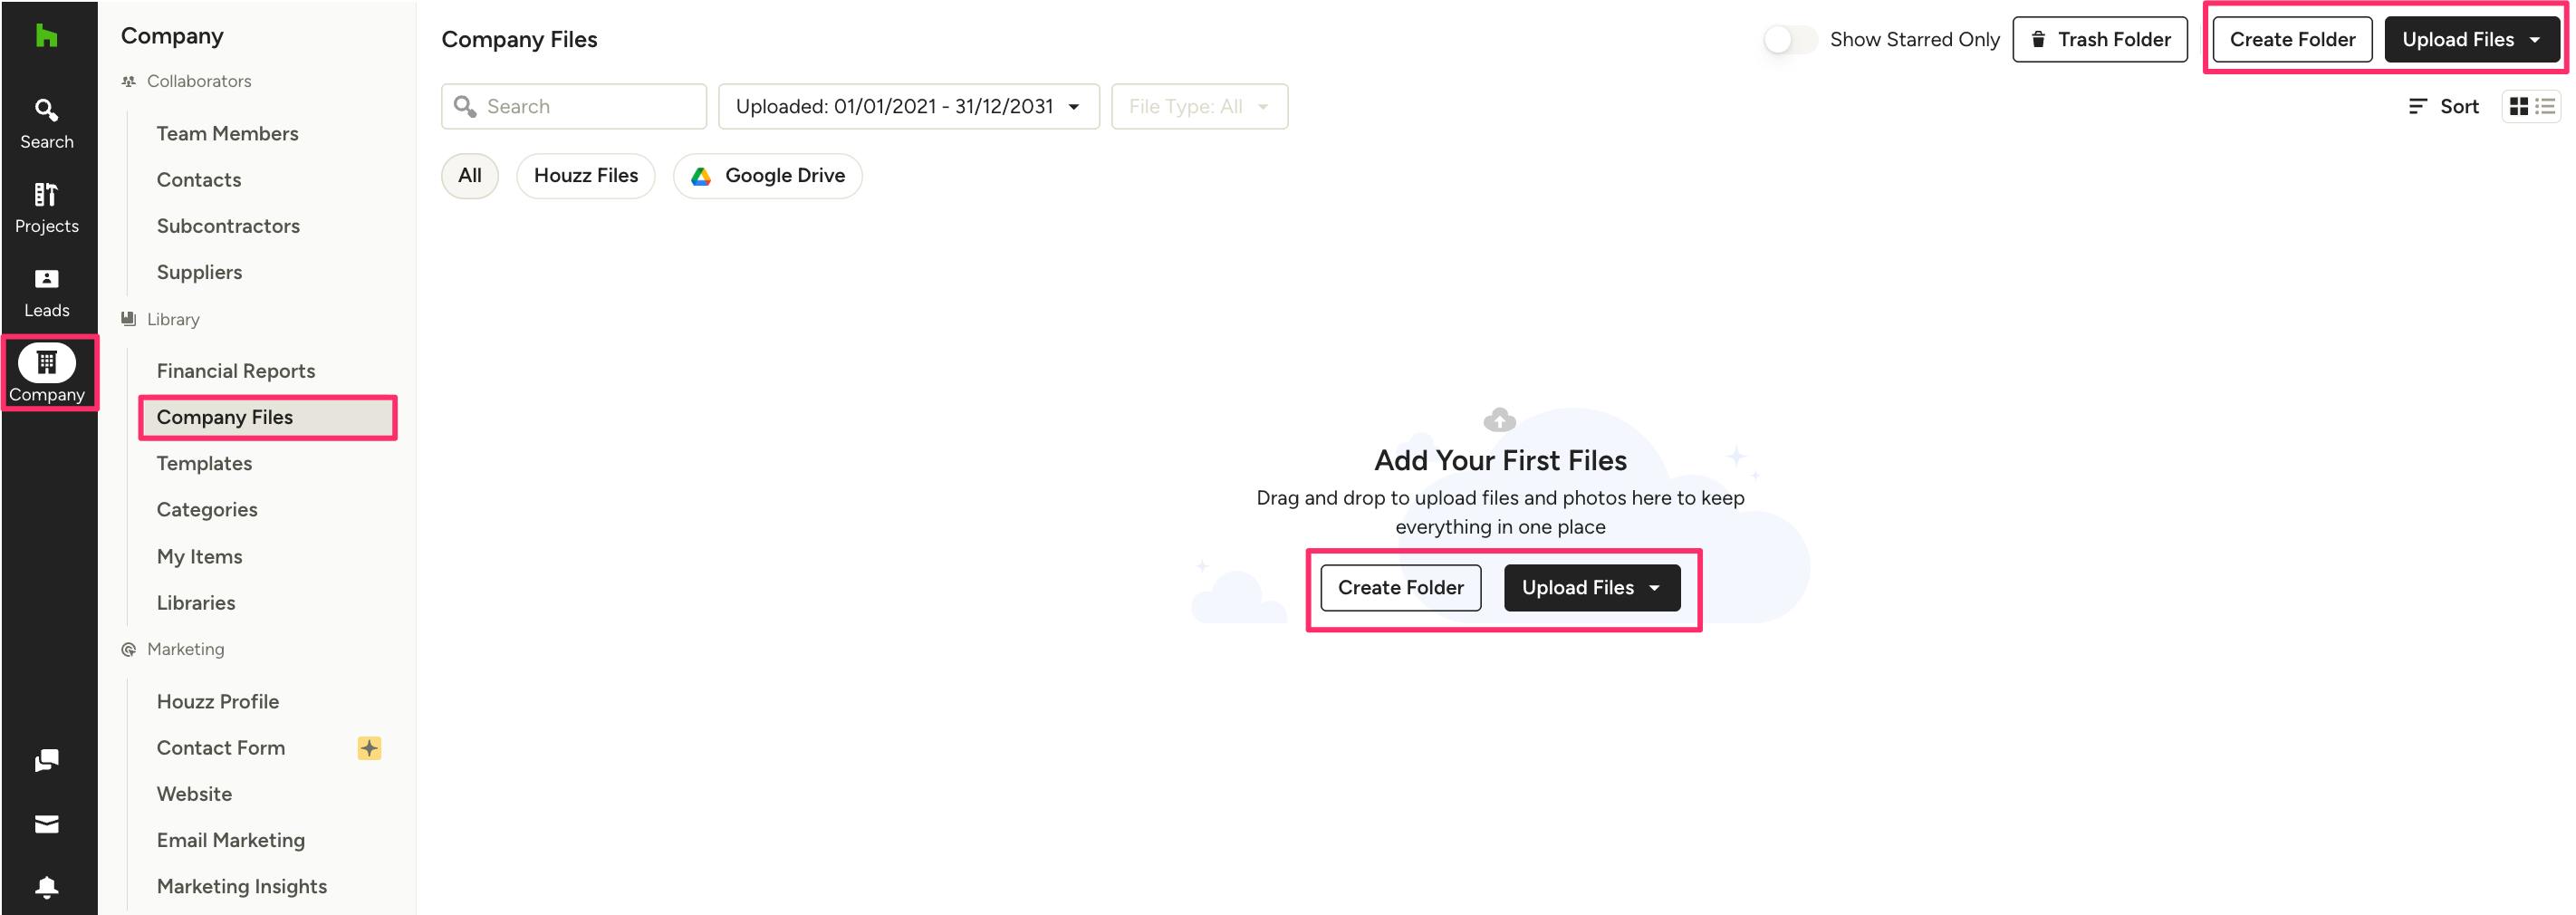Switch to grid view icon

point(2519,106)
